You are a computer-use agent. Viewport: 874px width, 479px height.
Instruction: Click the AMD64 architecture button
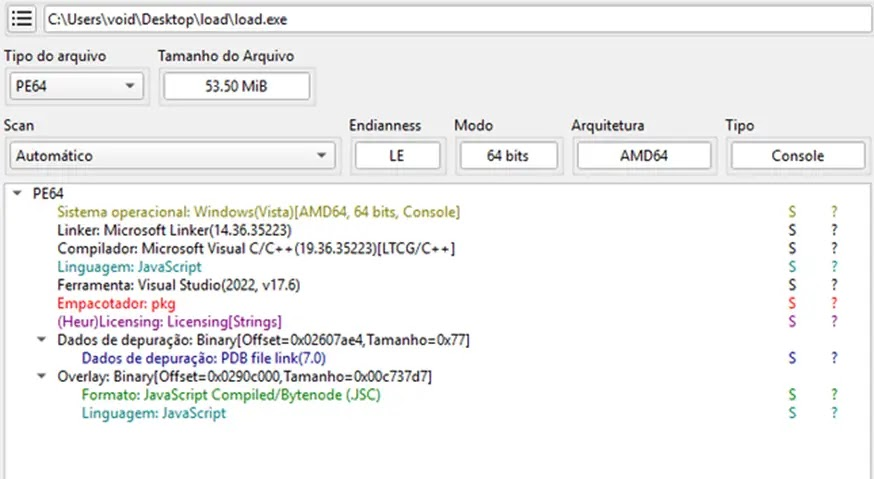pos(644,156)
